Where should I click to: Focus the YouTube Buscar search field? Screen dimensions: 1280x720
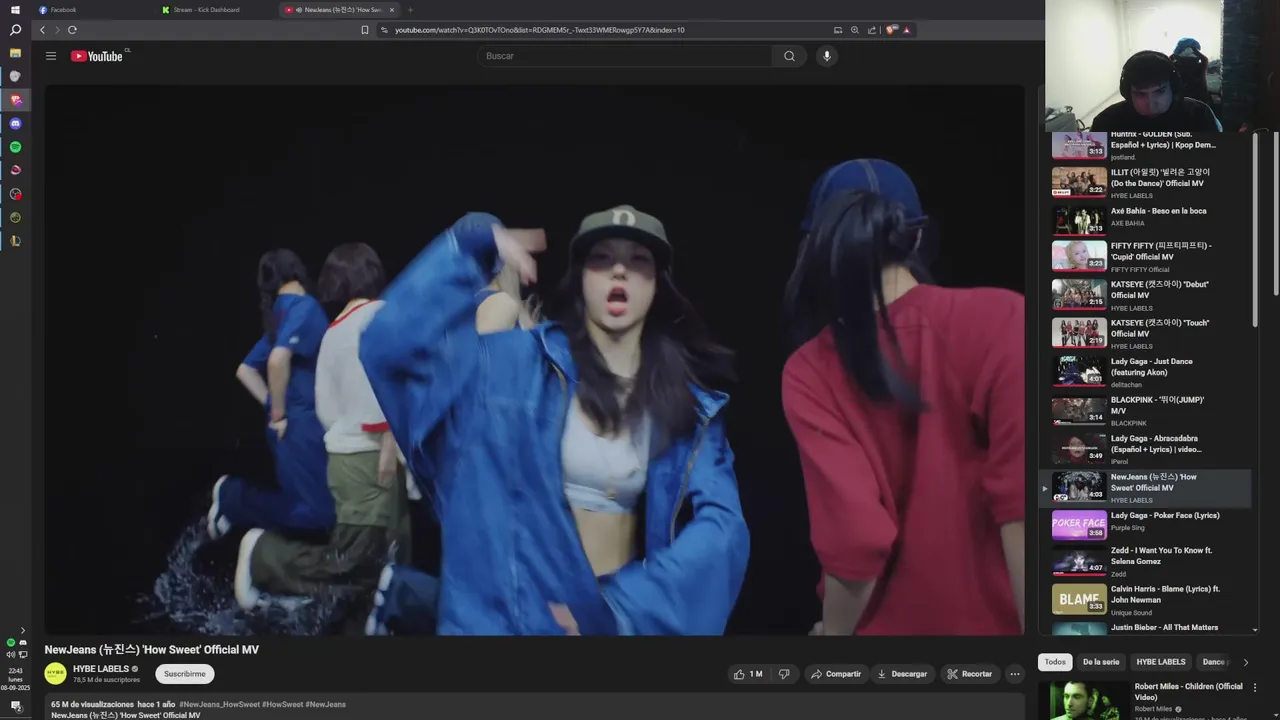(x=625, y=56)
